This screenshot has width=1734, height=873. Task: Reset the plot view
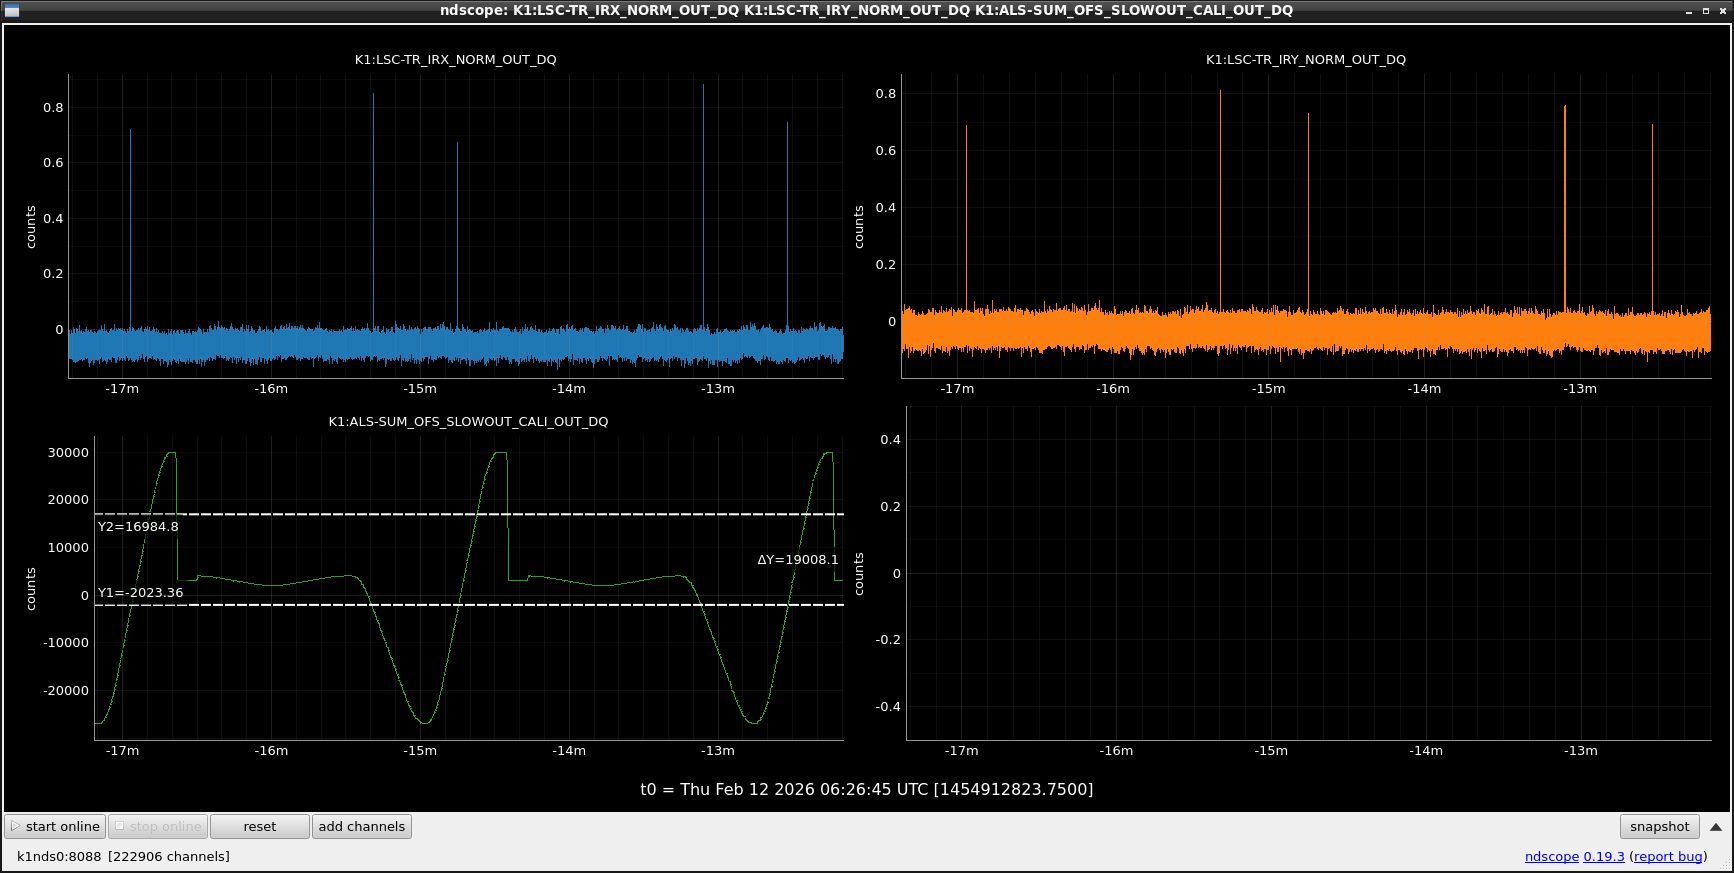coord(260,826)
